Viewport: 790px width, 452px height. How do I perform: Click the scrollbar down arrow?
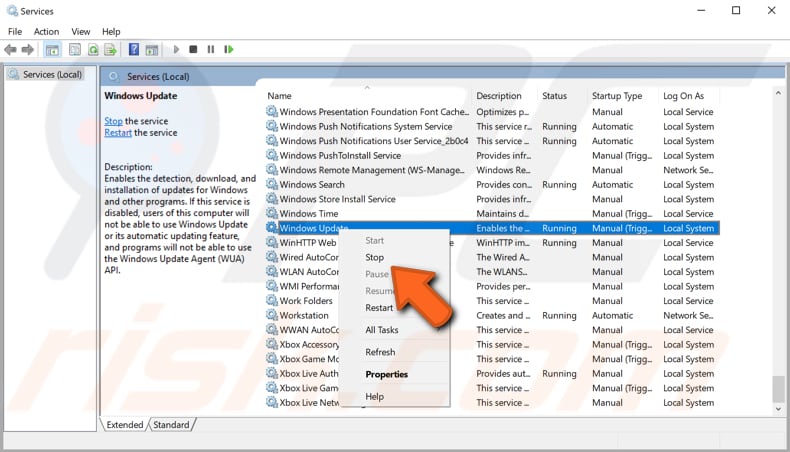click(778, 409)
